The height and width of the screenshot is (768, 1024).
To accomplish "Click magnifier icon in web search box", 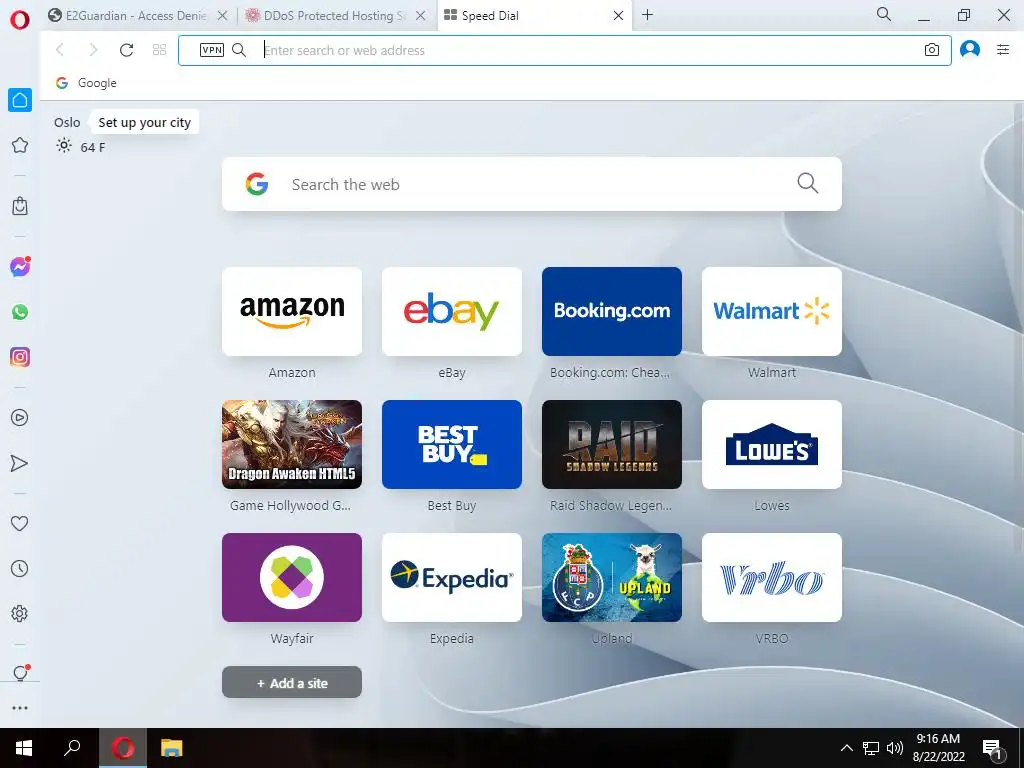I will pyautogui.click(x=808, y=184).
